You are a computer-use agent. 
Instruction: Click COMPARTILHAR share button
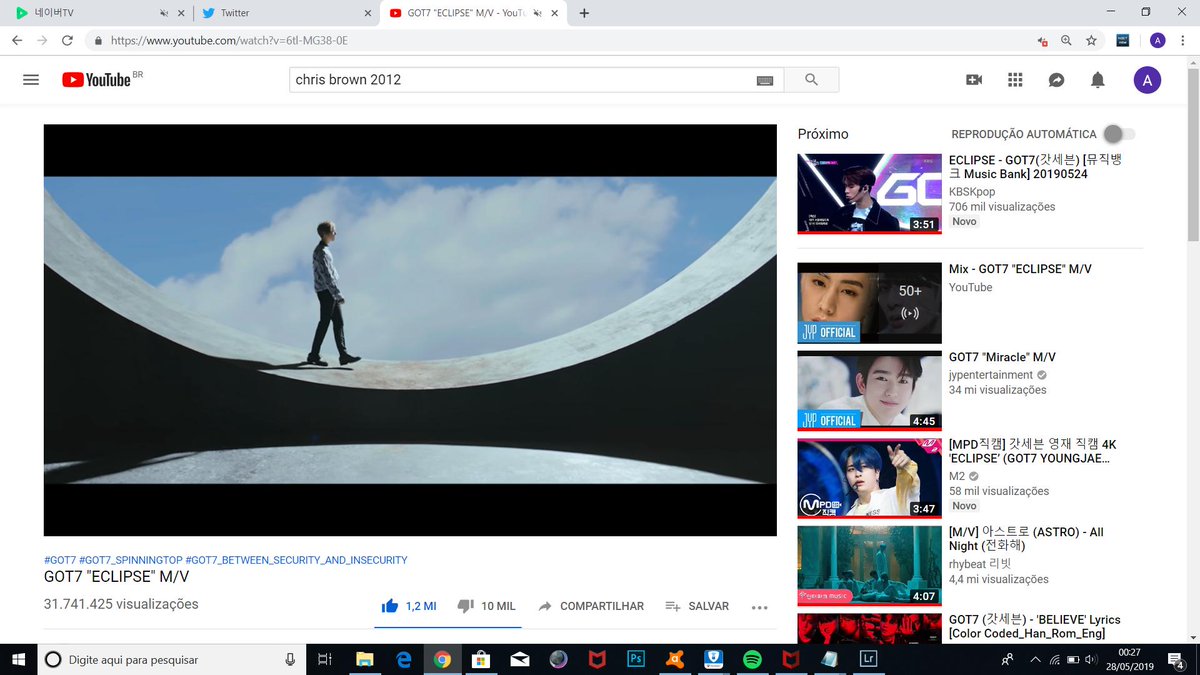[x=591, y=606]
